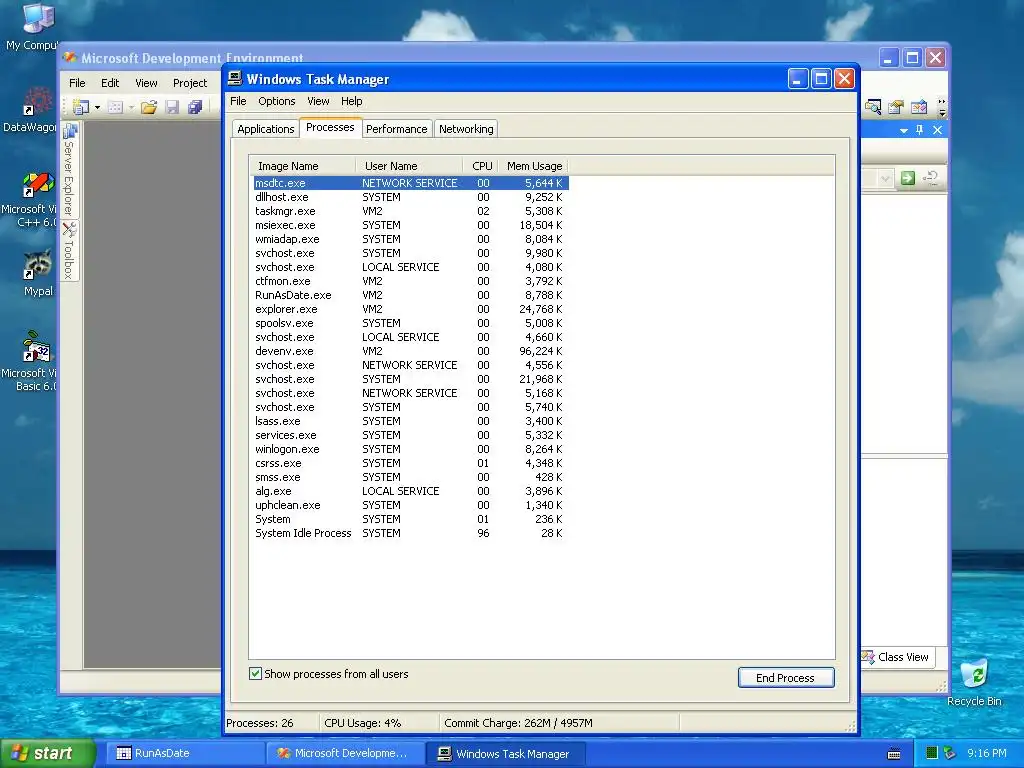Uncheck Show processes from all users

[255, 674]
